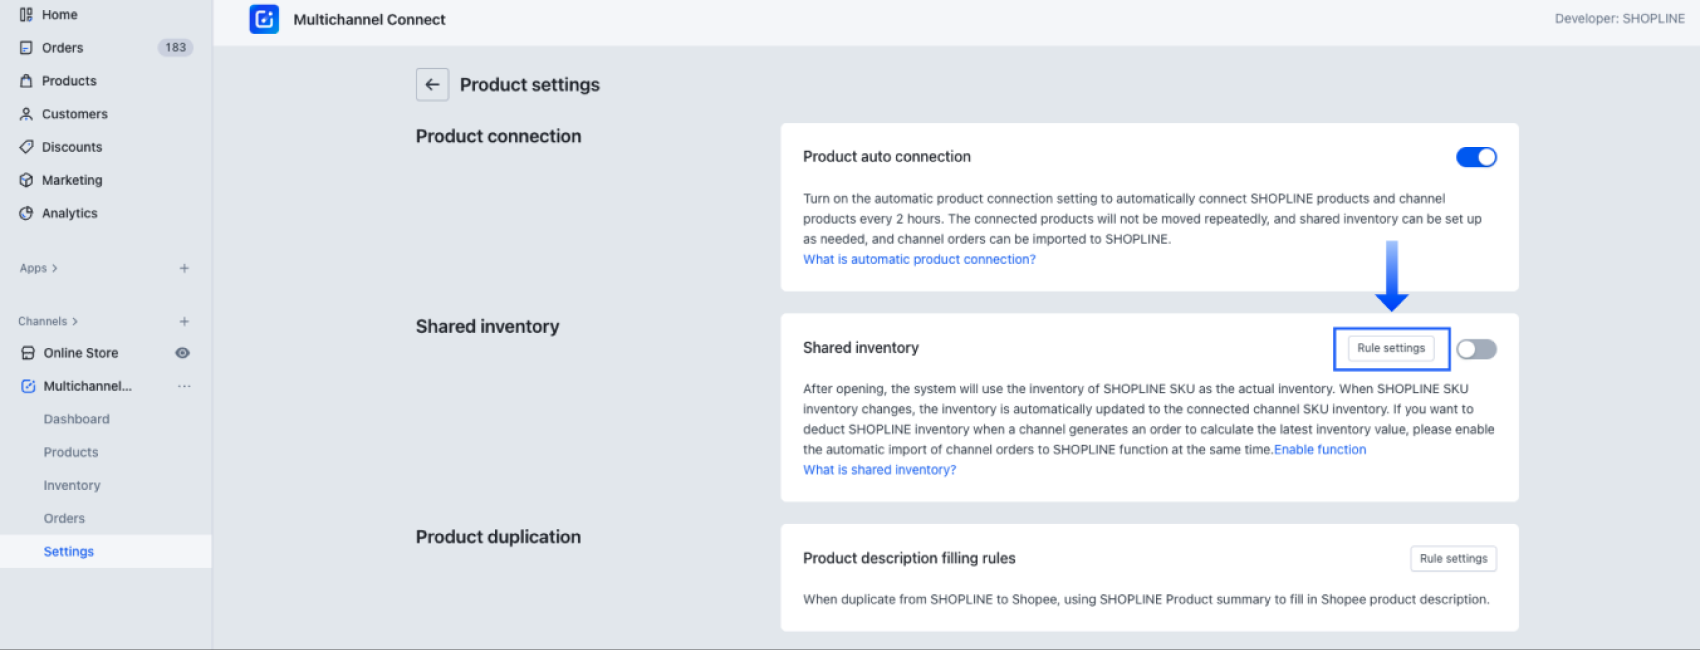1700x650 pixels.
Task: Click the Enable function link
Action: [x=1320, y=450]
